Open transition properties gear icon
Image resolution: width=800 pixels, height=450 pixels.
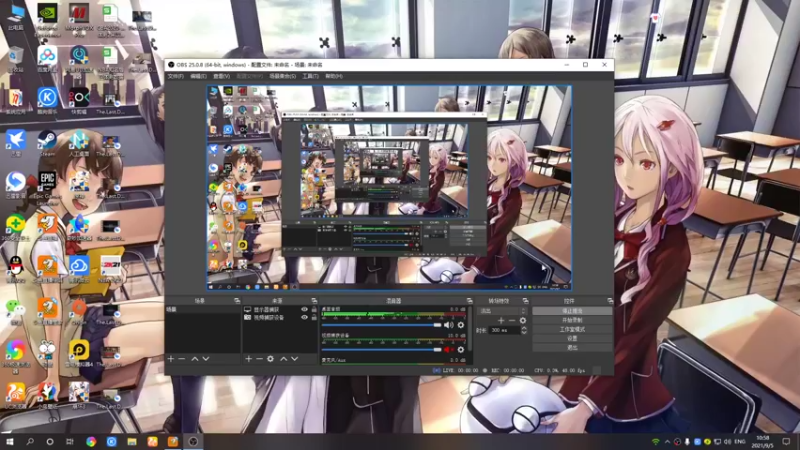coord(522,320)
